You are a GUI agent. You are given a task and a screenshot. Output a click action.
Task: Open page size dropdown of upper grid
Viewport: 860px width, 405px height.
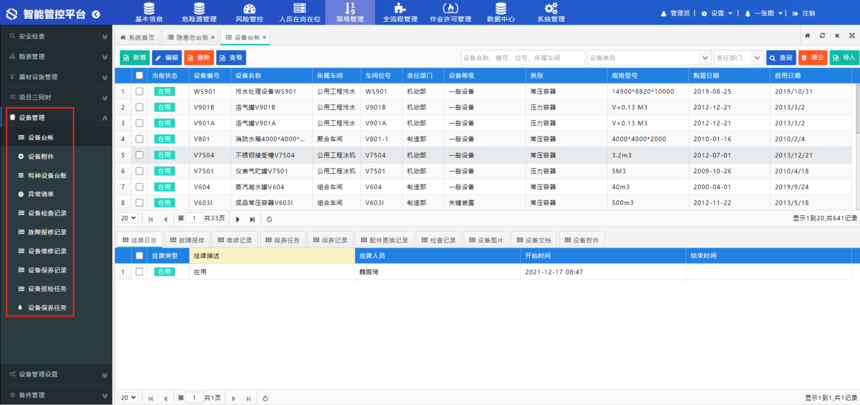128,218
